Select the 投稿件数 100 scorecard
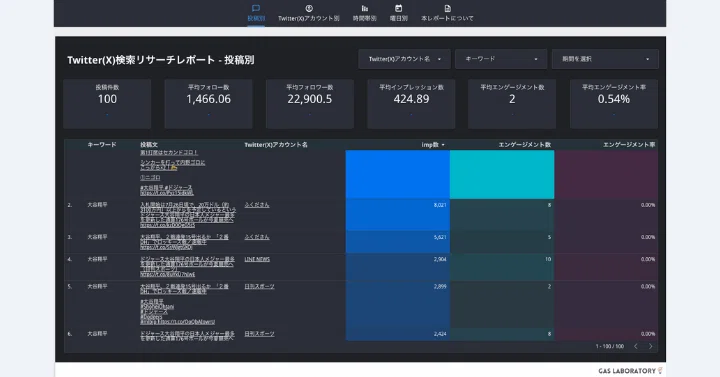Image resolution: width=720 pixels, height=377 pixels. click(x=107, y=104)
